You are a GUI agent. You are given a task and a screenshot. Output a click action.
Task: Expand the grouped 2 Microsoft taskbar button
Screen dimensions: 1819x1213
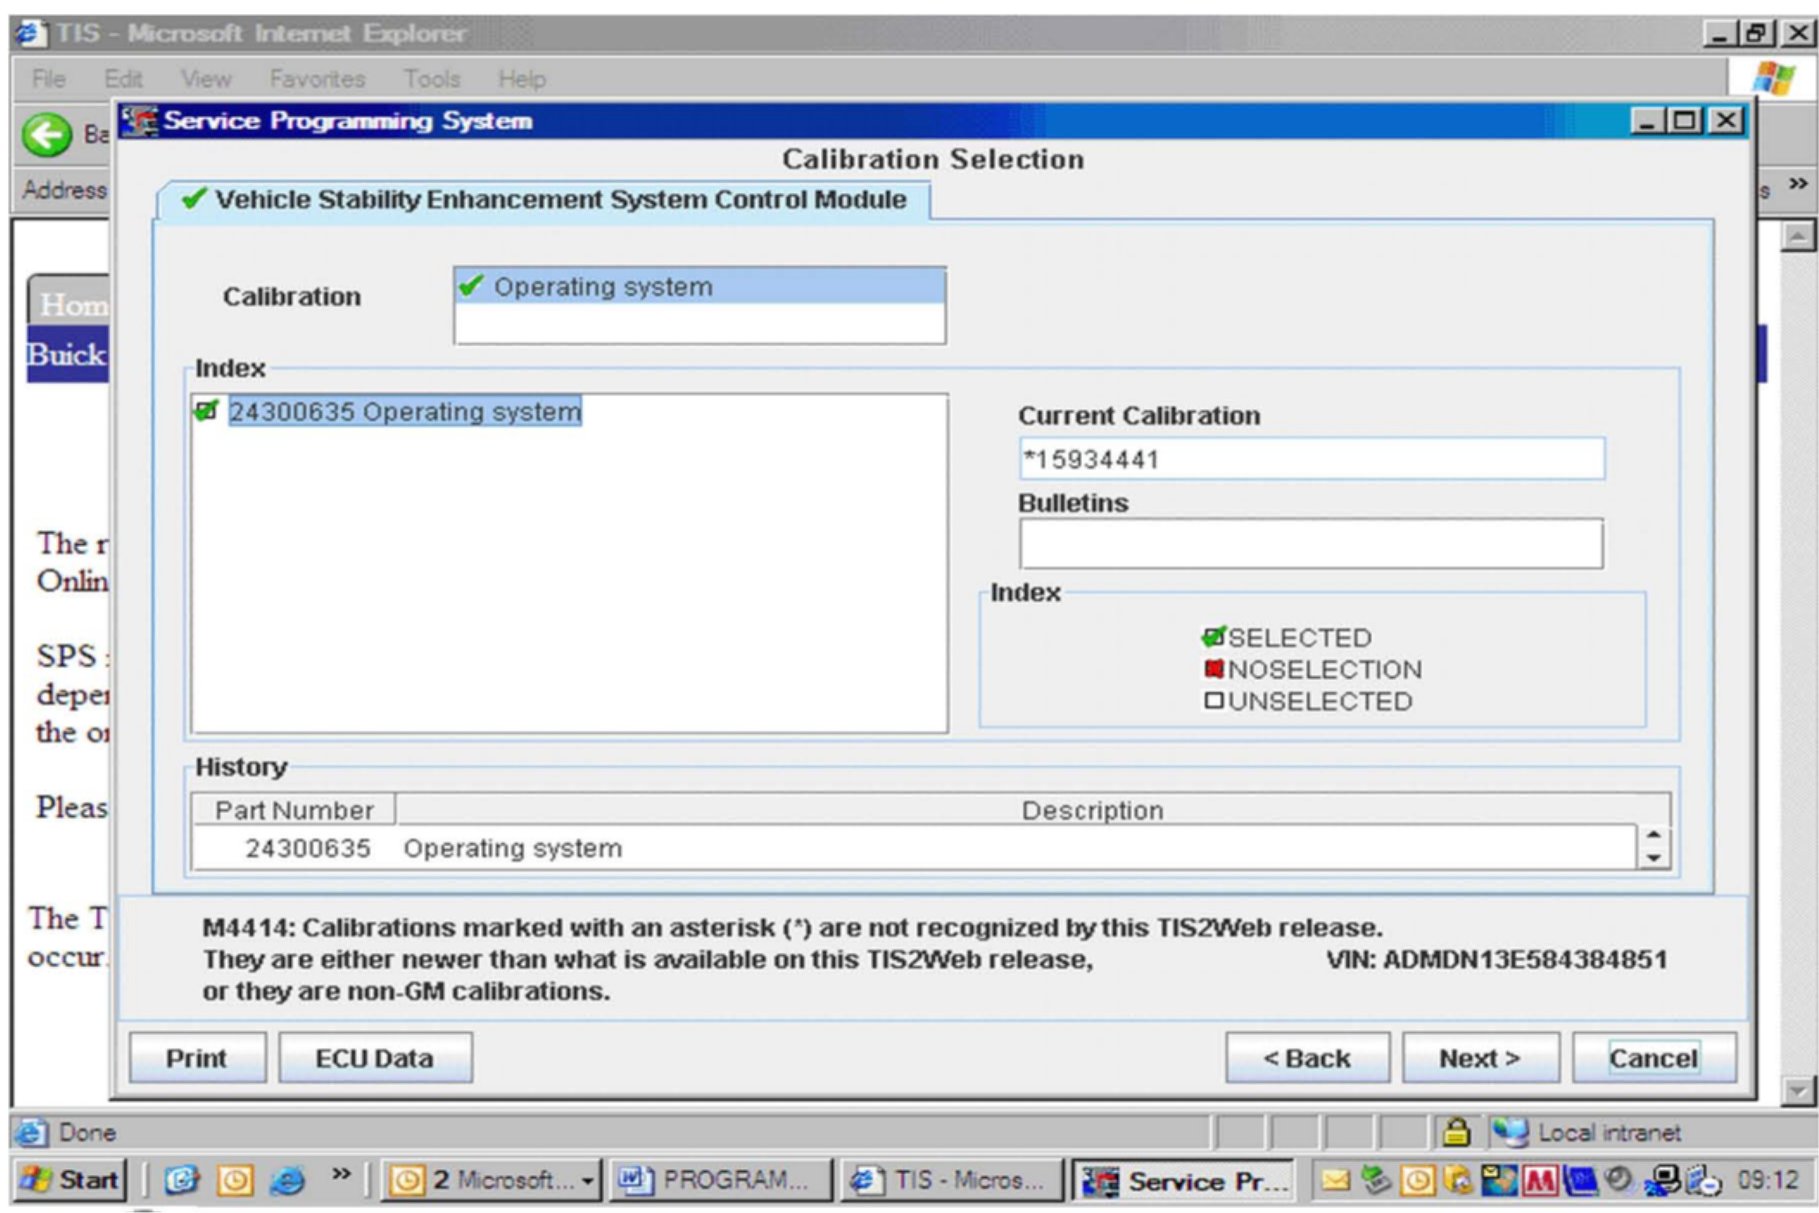click(x=587, y=1181)
